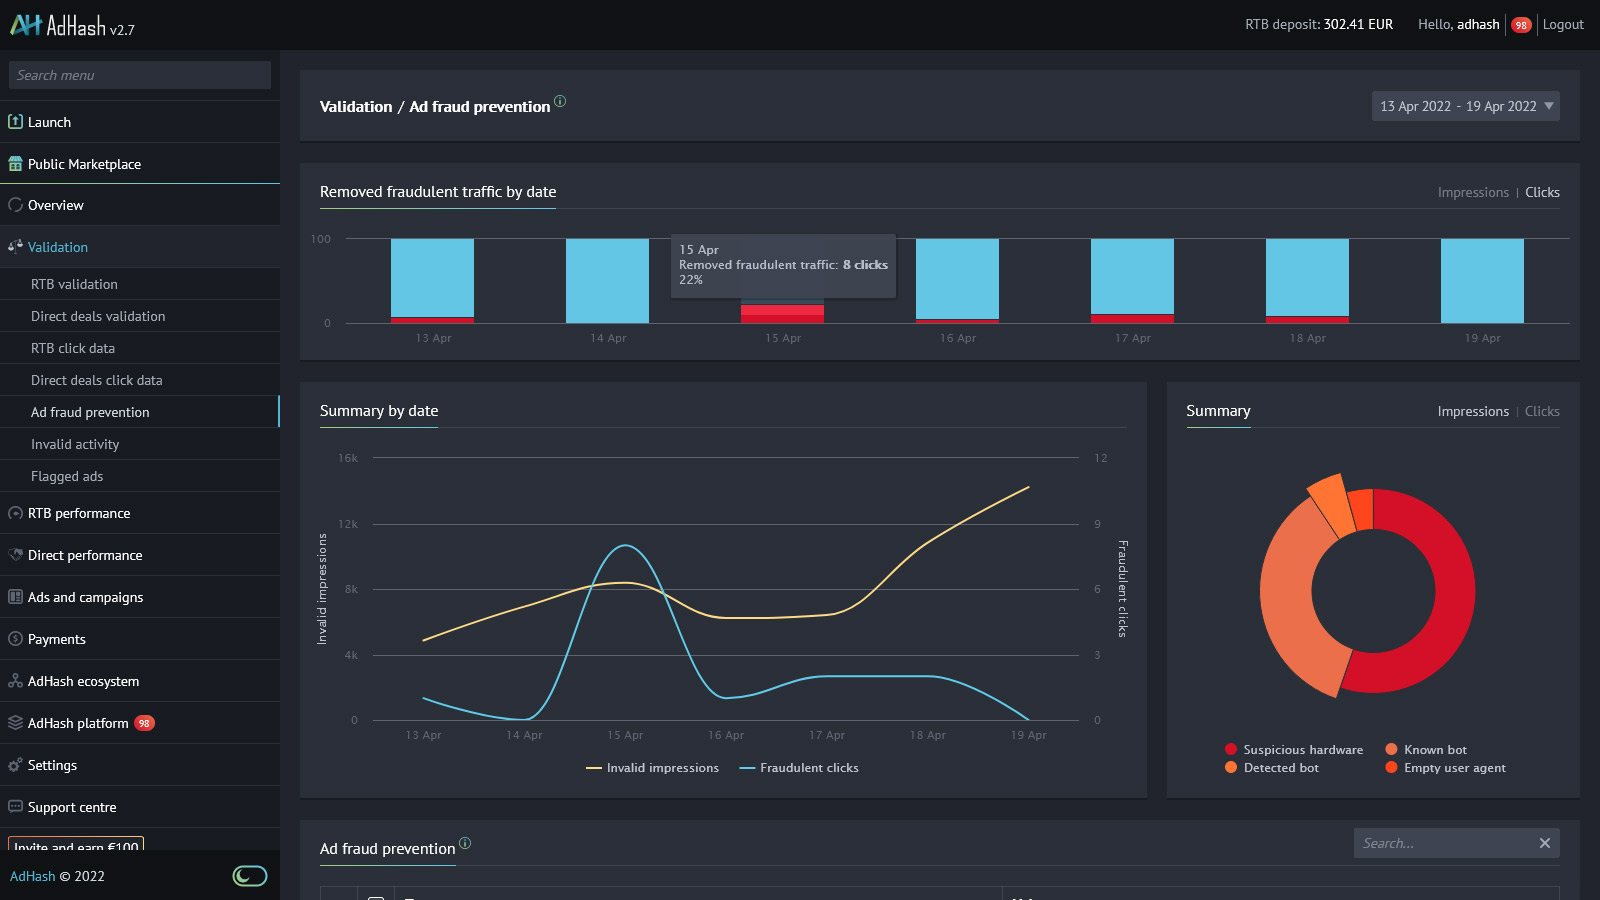Toggle dark mode with the bottom-left switch
This screenshot has width=1600, height=900.
249,875
